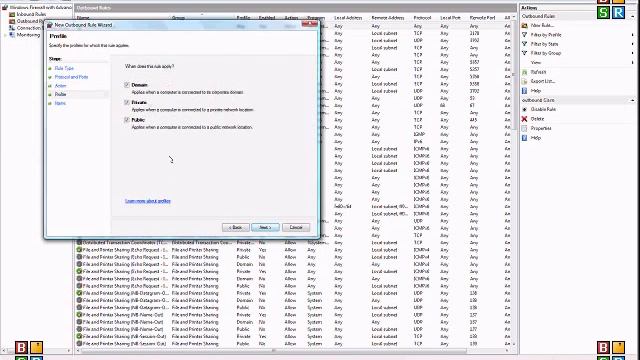Expand the Monitoring tree node arrow
The image size is (640, 360).
tap(5, 35)
